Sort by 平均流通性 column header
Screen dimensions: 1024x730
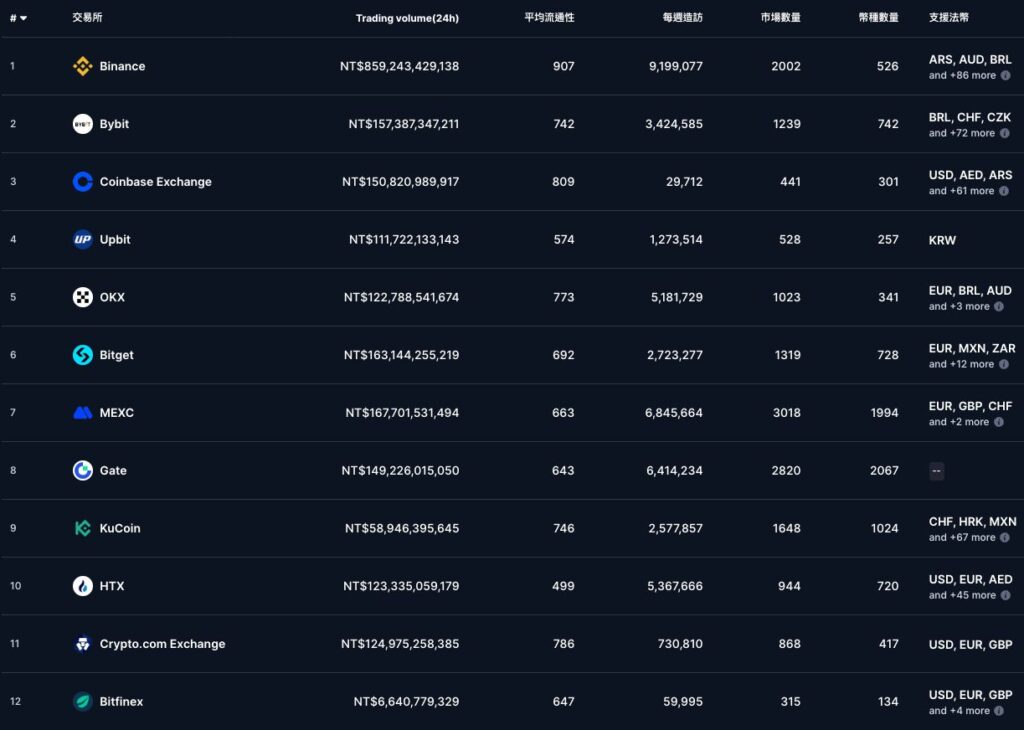tap(549, 18)
